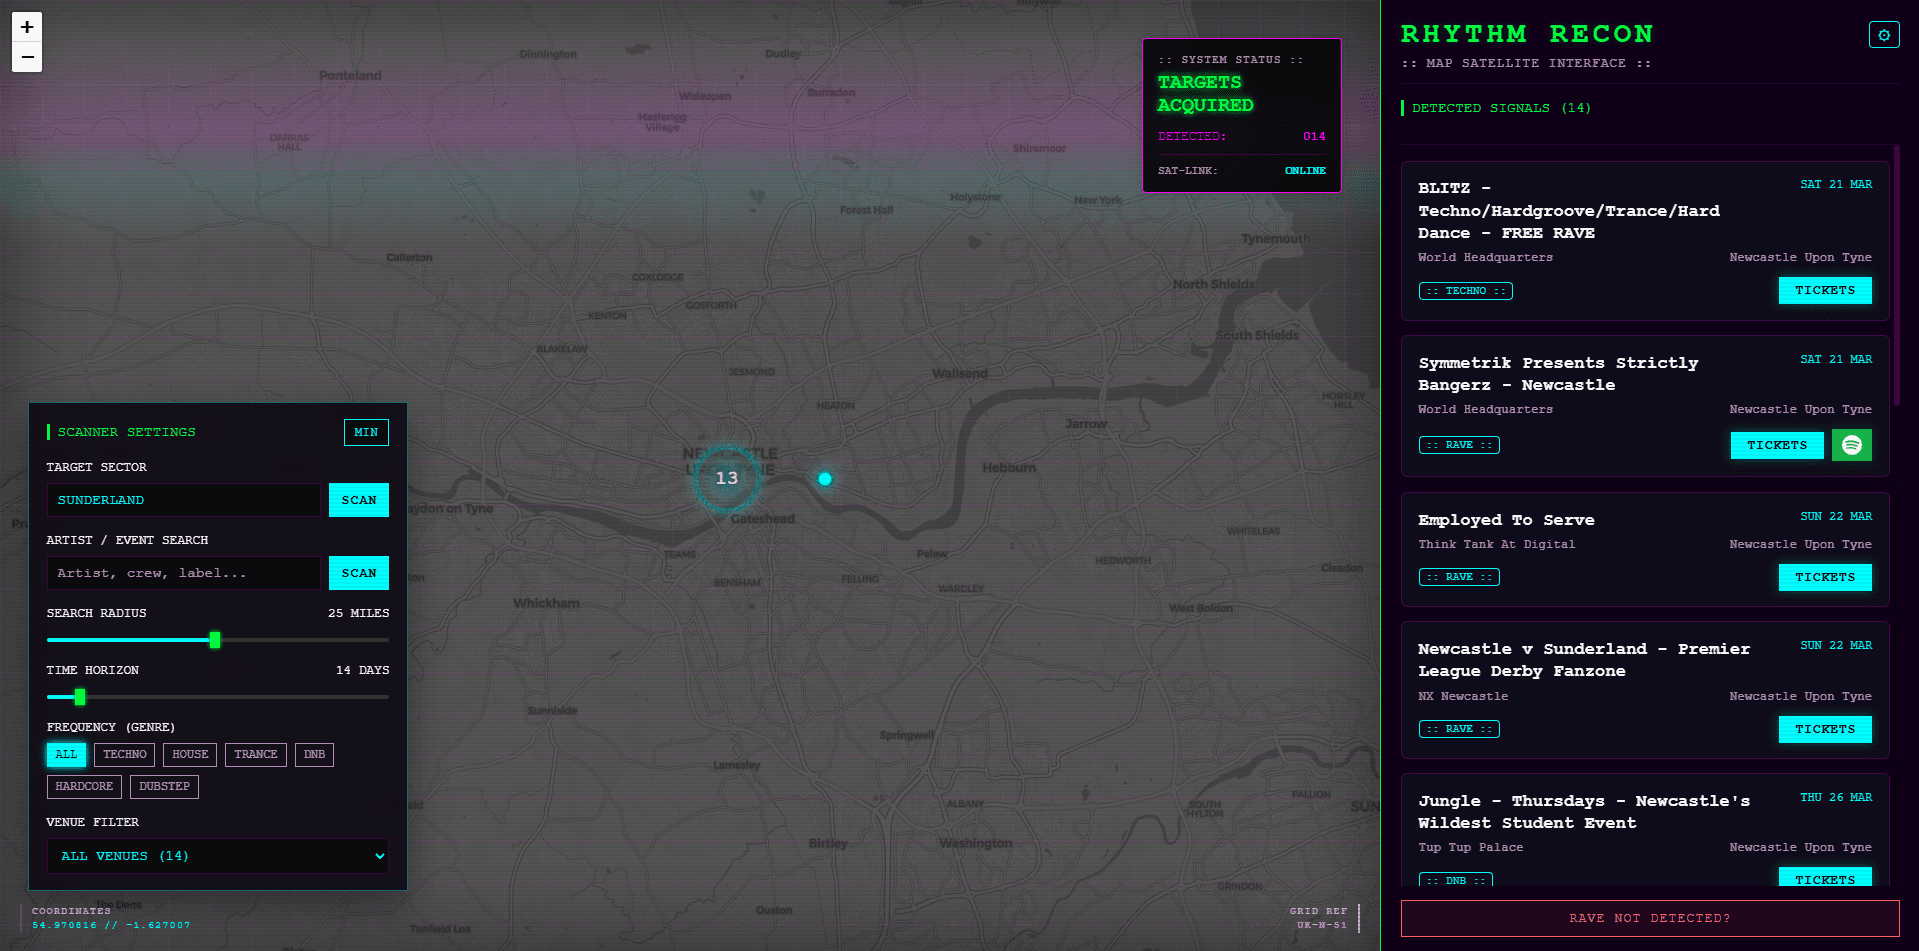Screen dimensions: 1919x951
Task: Scan using the artist / event search
Action: pos(359,573)
